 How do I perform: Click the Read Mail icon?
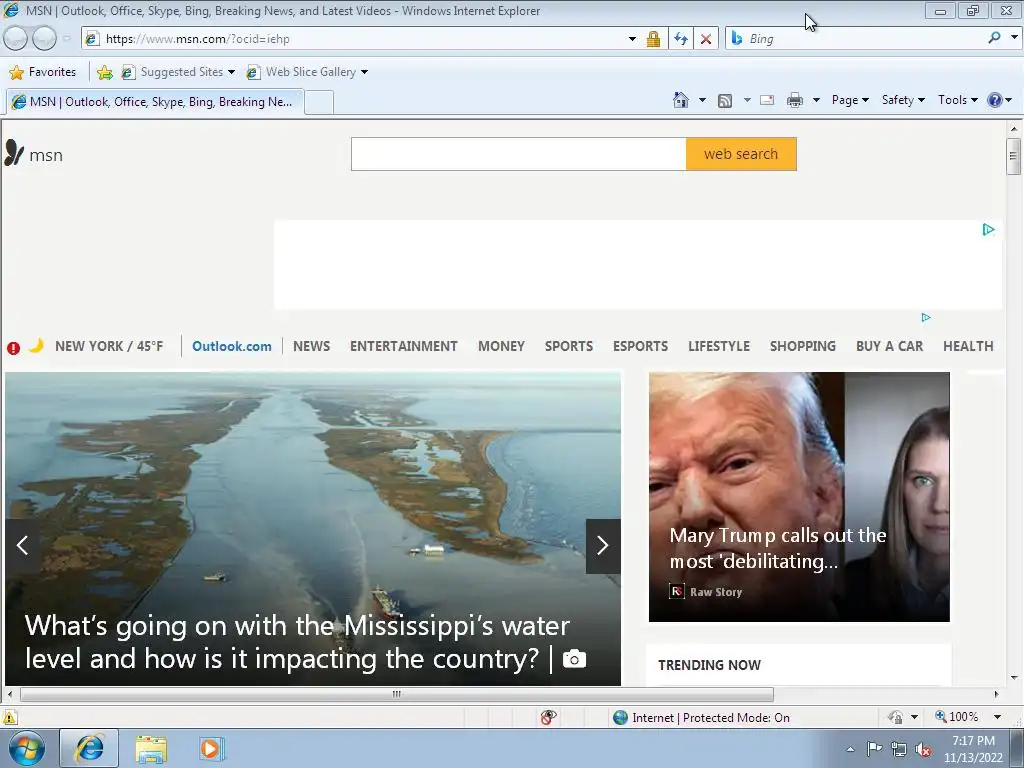pyautogui.click(x=767, y=100)
